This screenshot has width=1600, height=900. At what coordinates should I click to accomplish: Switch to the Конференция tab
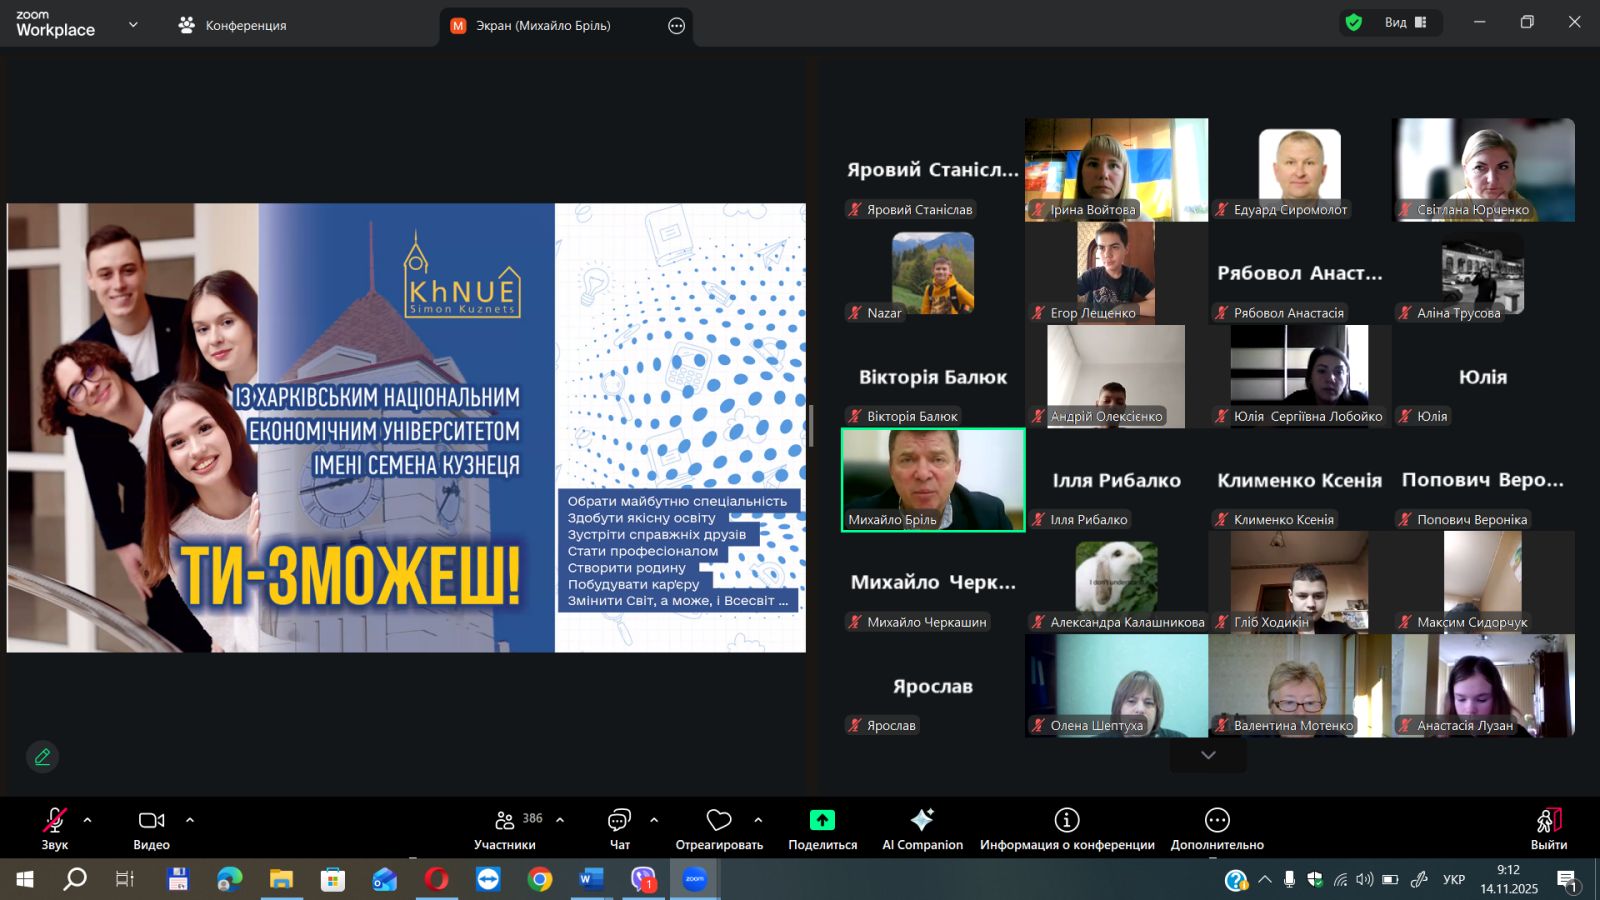point(232,26)
